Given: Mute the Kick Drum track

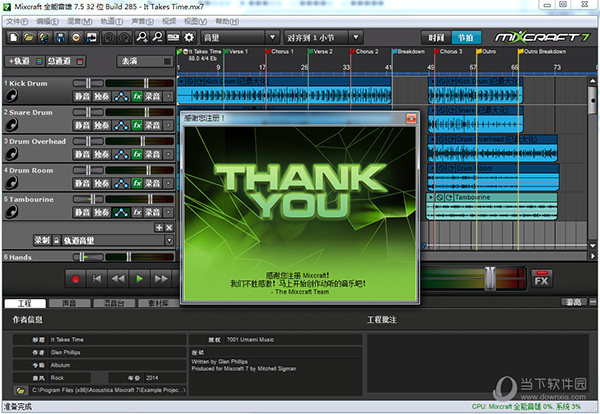Looking at the screenshot, I should (82, 96).
